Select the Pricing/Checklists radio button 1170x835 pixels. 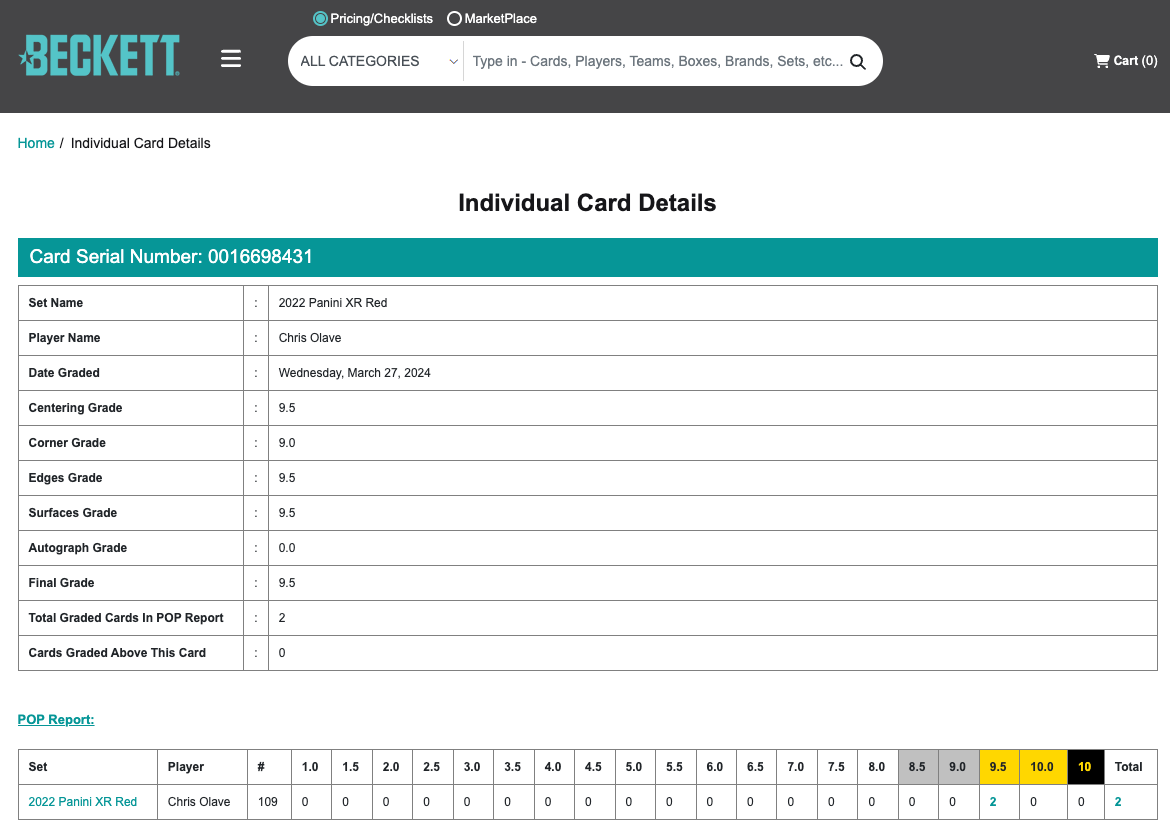pos(320,19)
